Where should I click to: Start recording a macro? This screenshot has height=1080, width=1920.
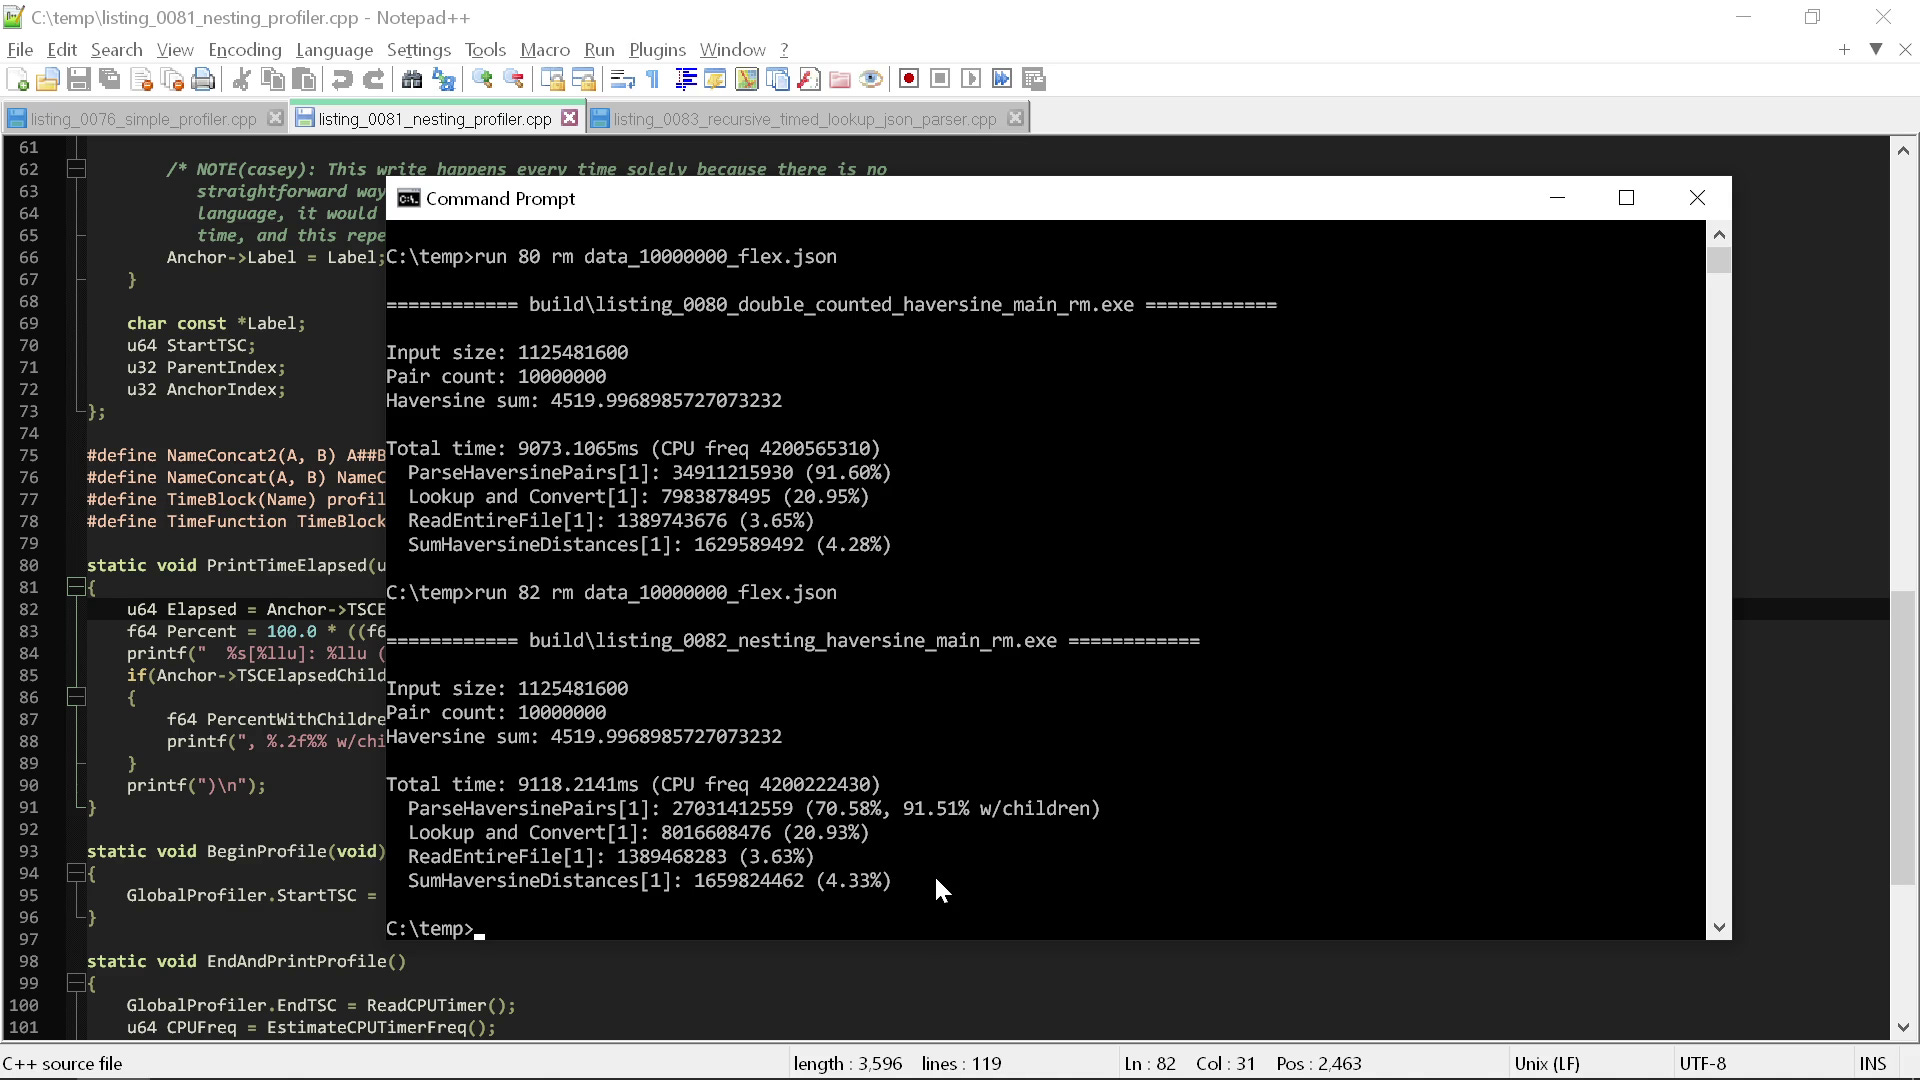(909, 79)
